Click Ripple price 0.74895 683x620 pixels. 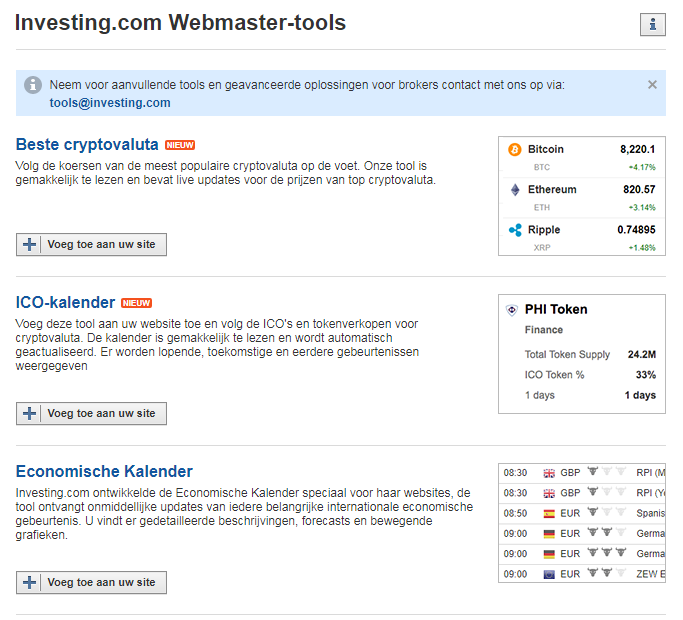coord(636,230)
